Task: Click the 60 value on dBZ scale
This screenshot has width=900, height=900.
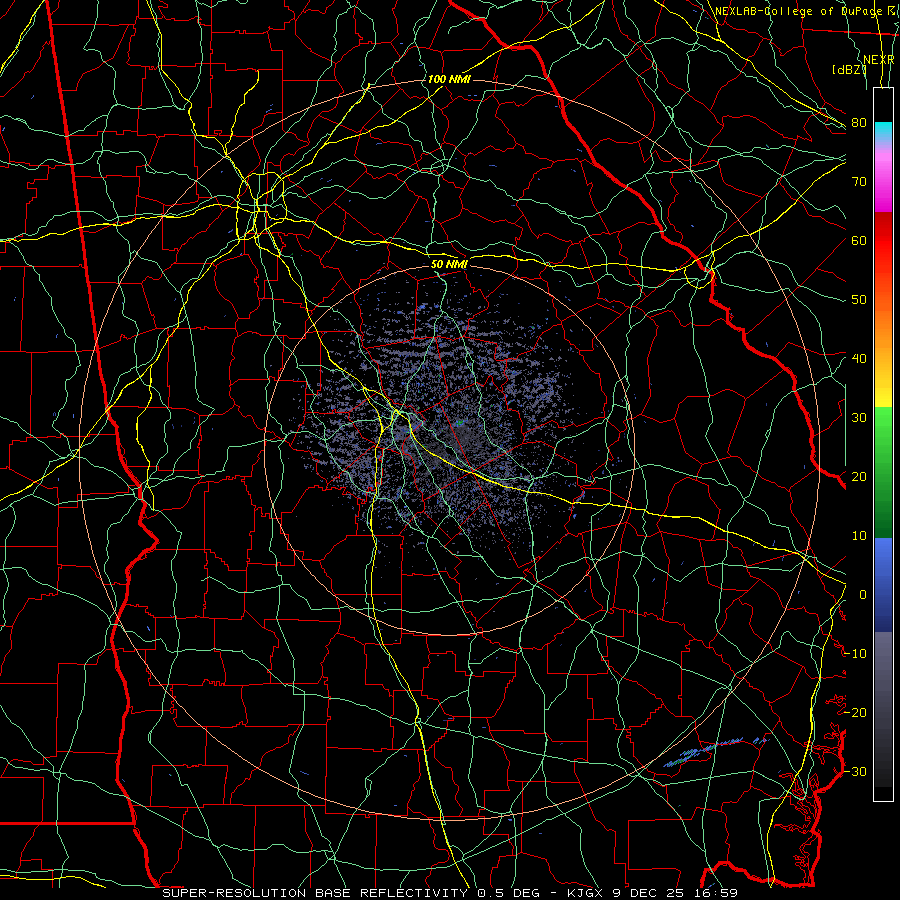Action: 859,240
